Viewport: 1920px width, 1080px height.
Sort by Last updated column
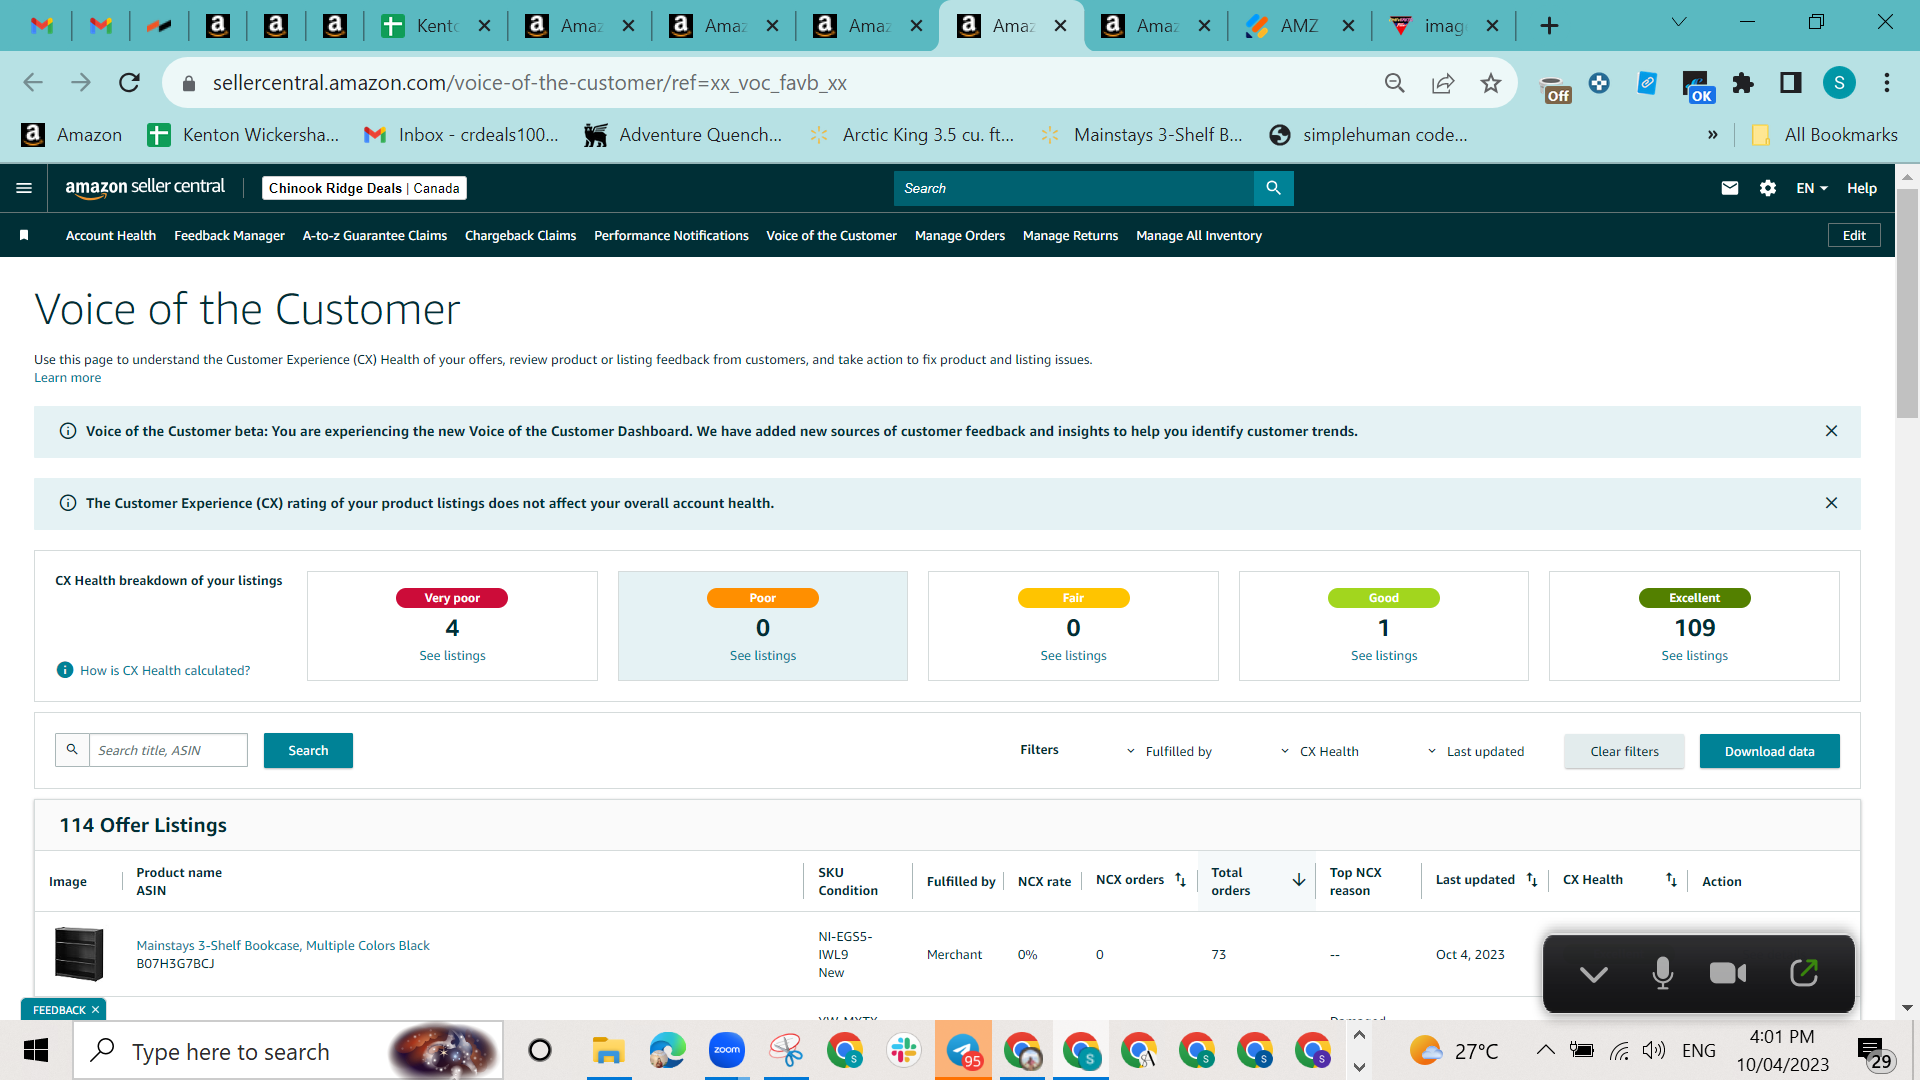[x=1531, y=880]
